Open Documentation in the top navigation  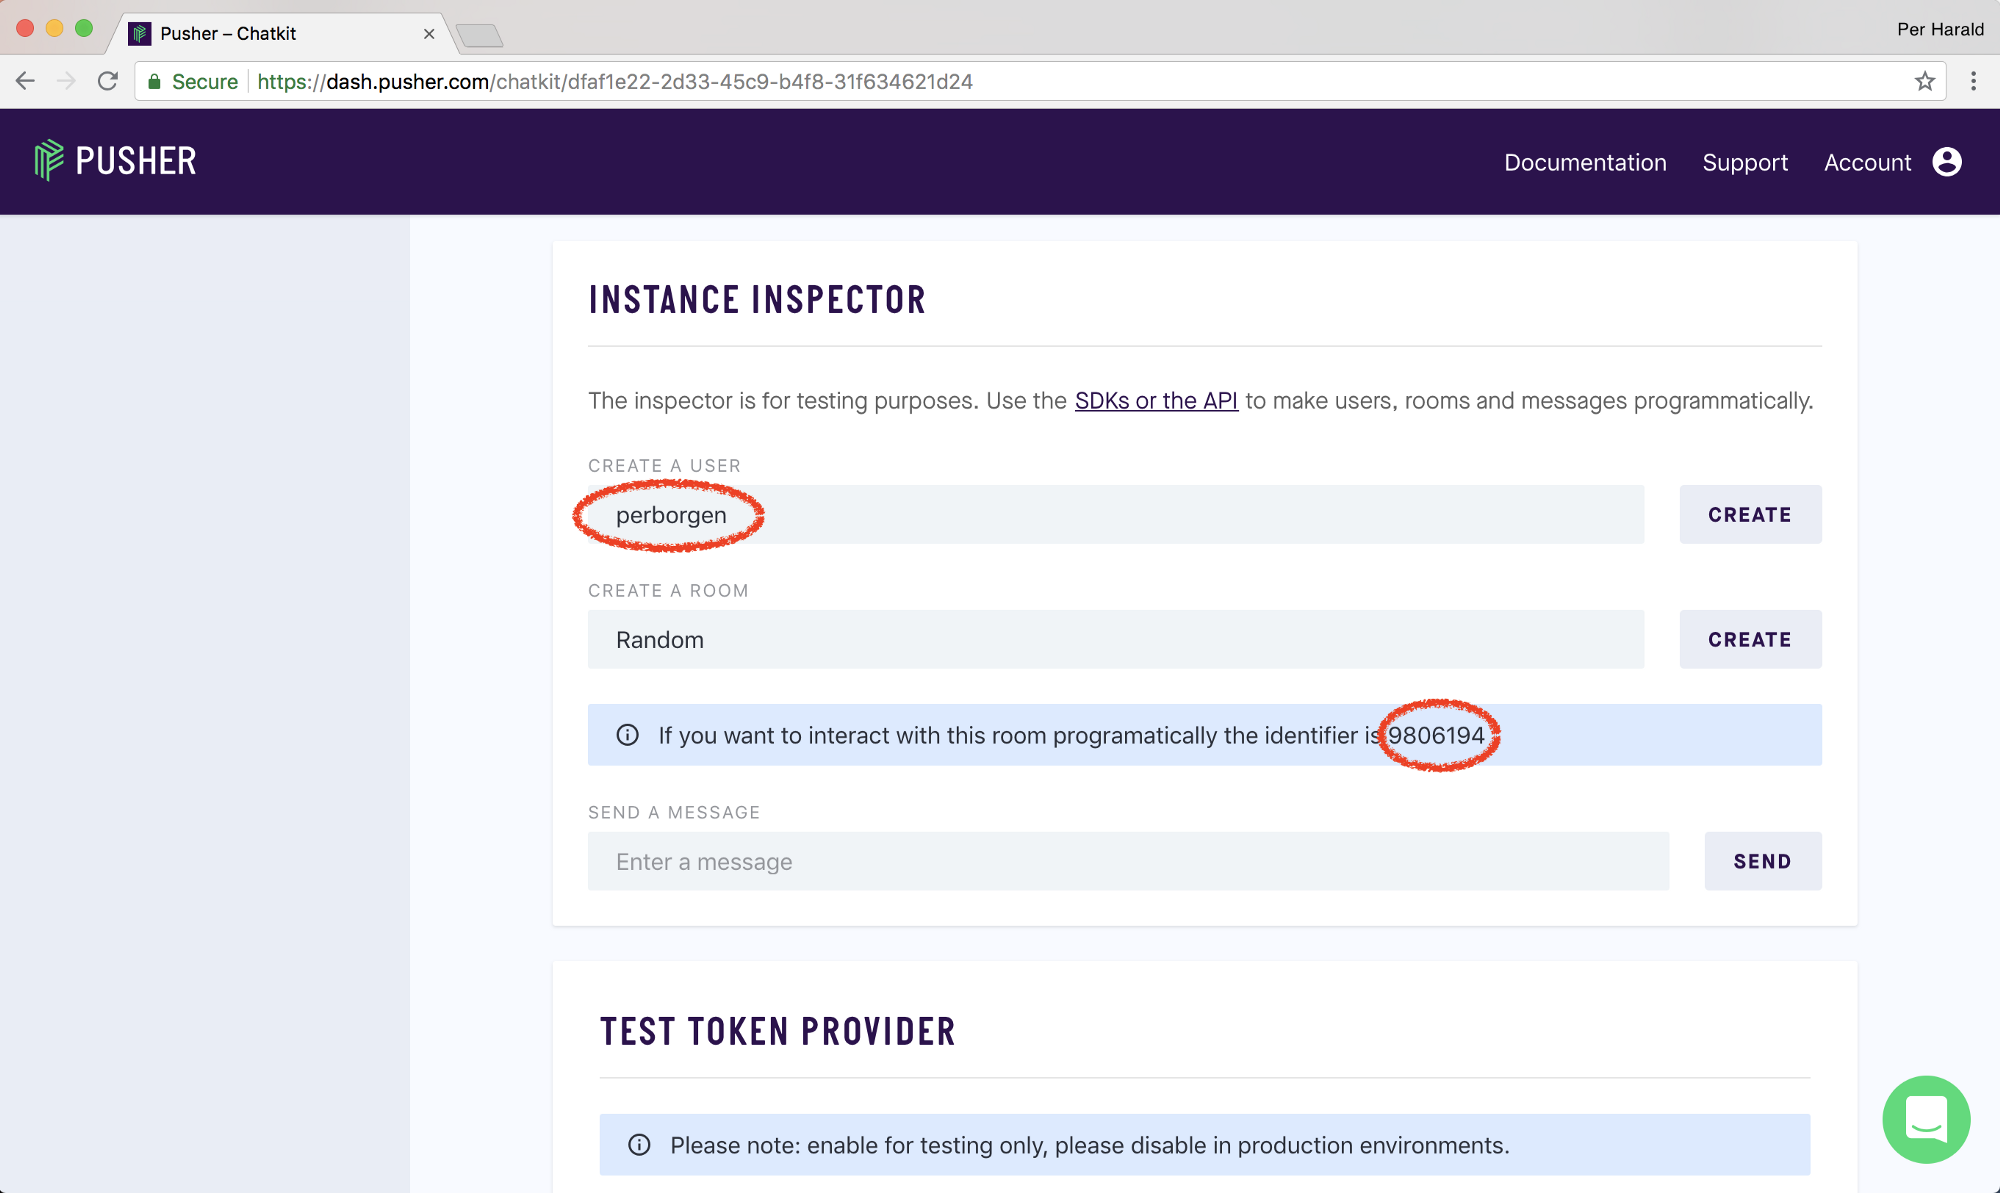[1585, 162]
